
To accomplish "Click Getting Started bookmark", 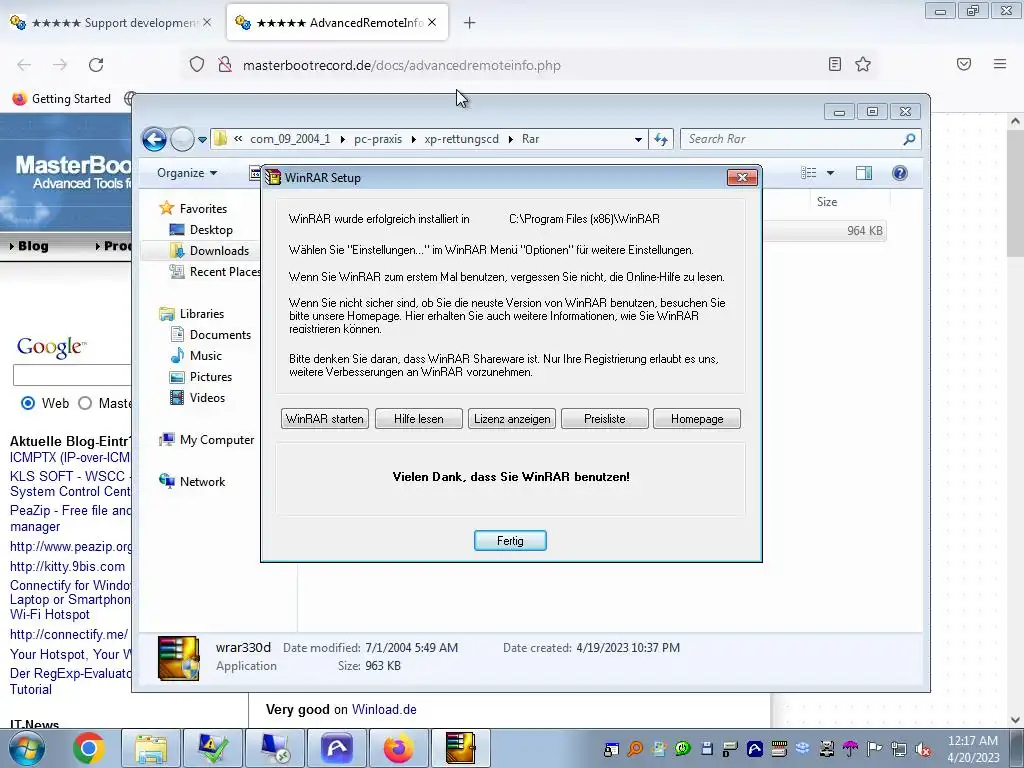I will (61, 99).
